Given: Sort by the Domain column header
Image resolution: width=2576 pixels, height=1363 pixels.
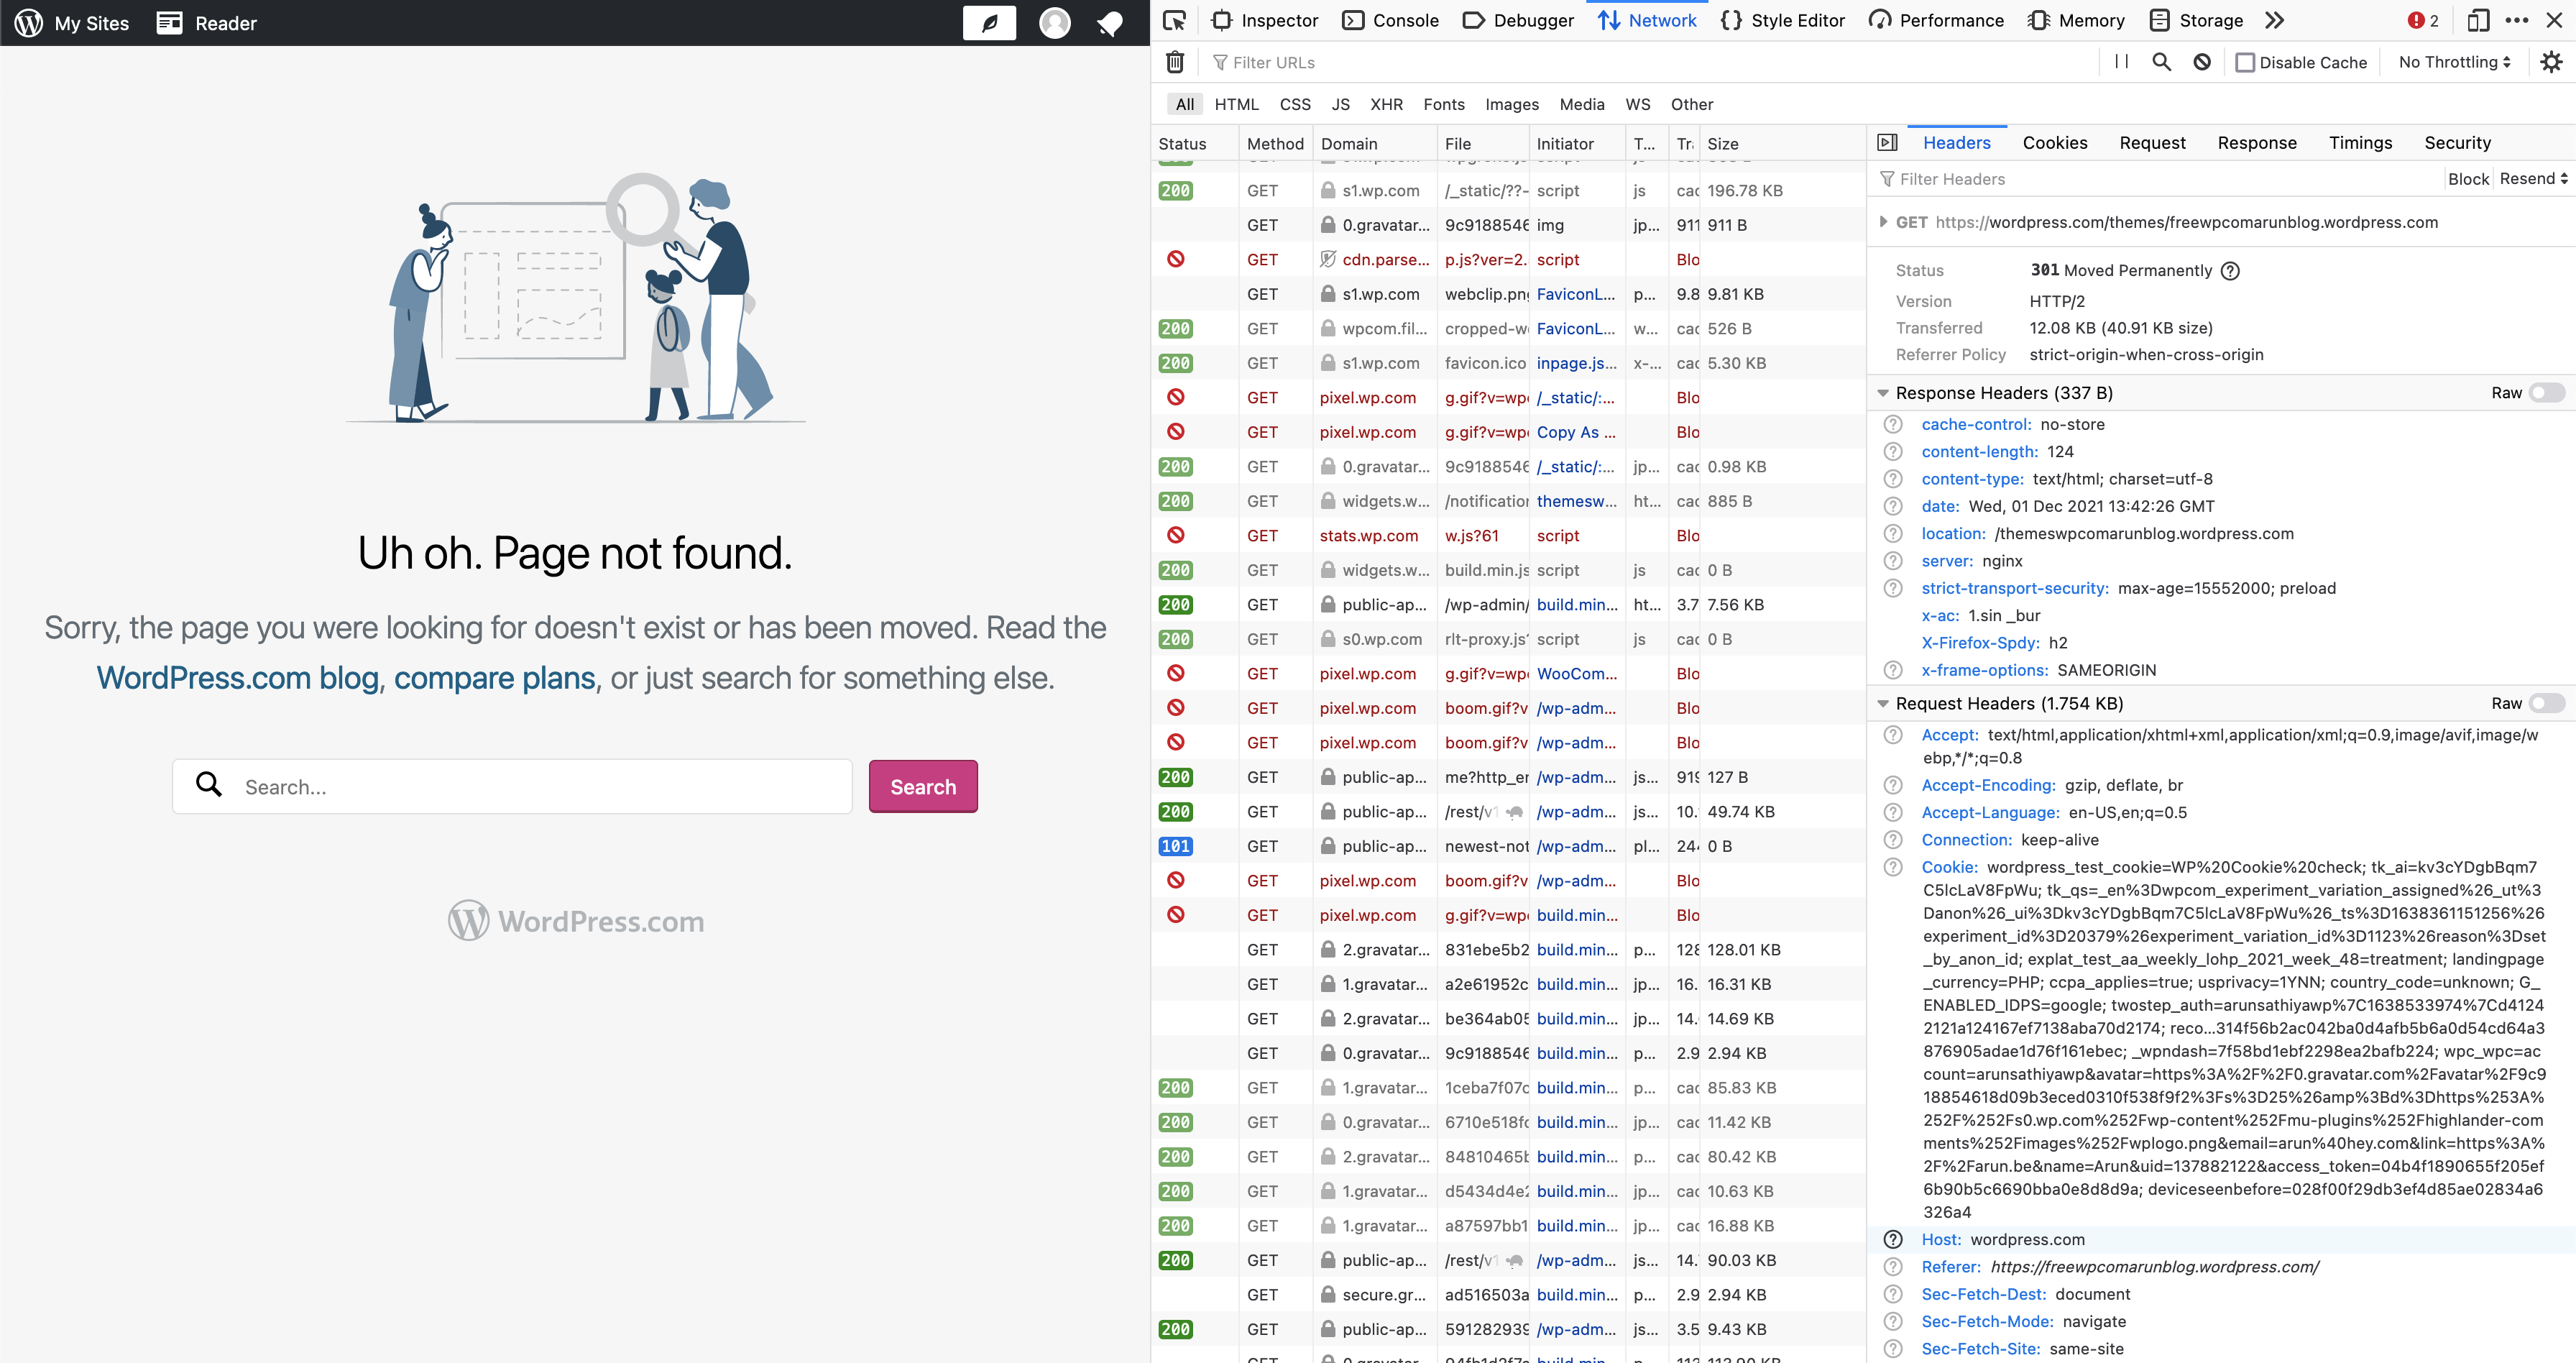Looking at the screenshot, I should (x=1374, y=143).
